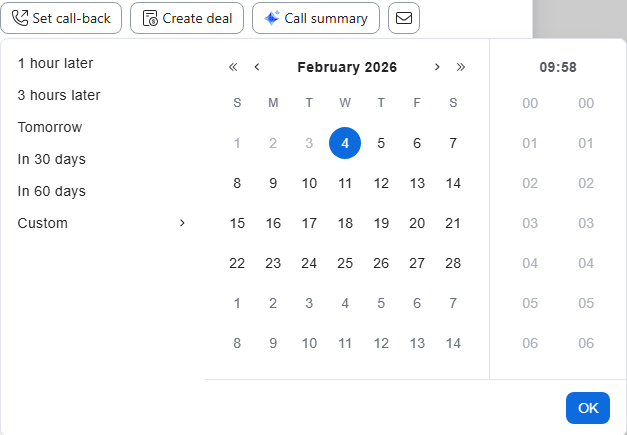627x435 pixels.
Task: Select the 3 hours later option
Action: pyautogui.click(x=59, y=95)
